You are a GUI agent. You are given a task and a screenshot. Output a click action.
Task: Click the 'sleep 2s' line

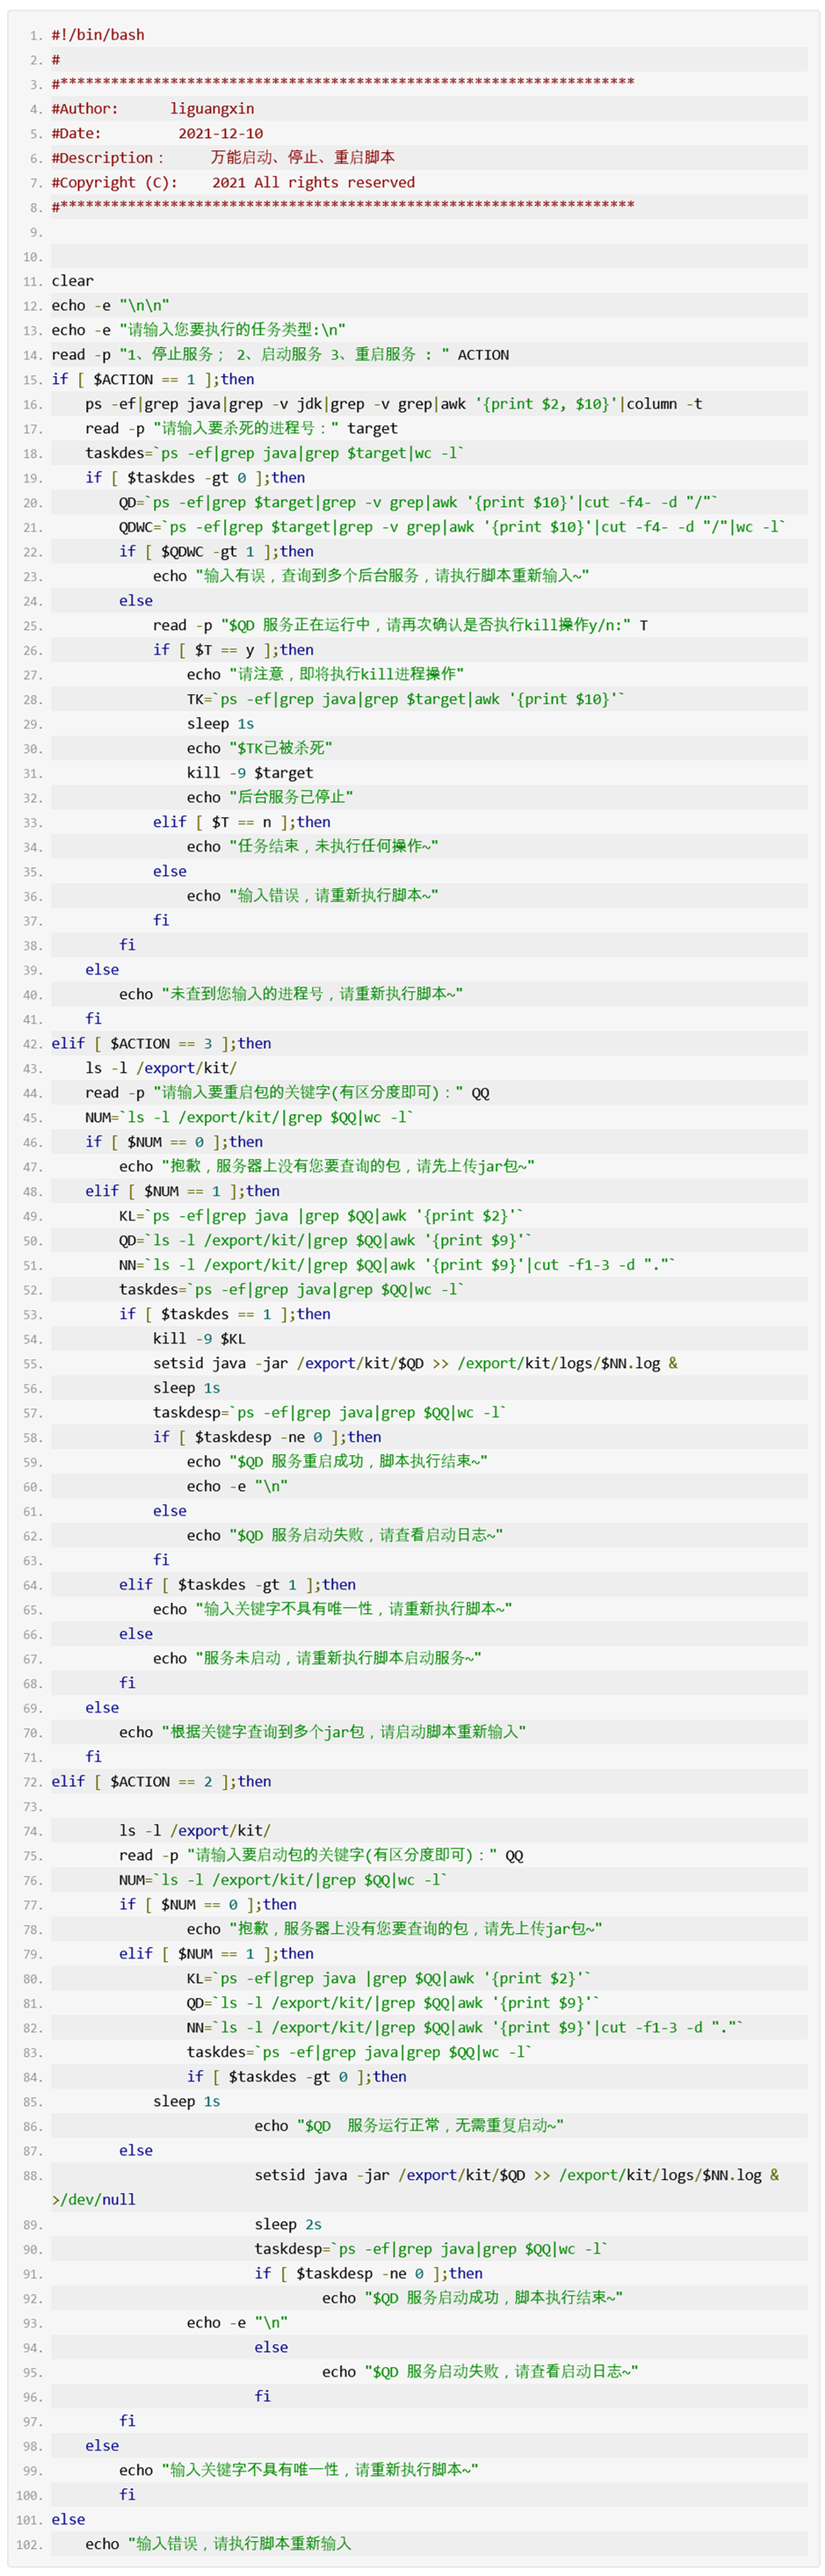pyautogui.click(x=288, y=2225)
